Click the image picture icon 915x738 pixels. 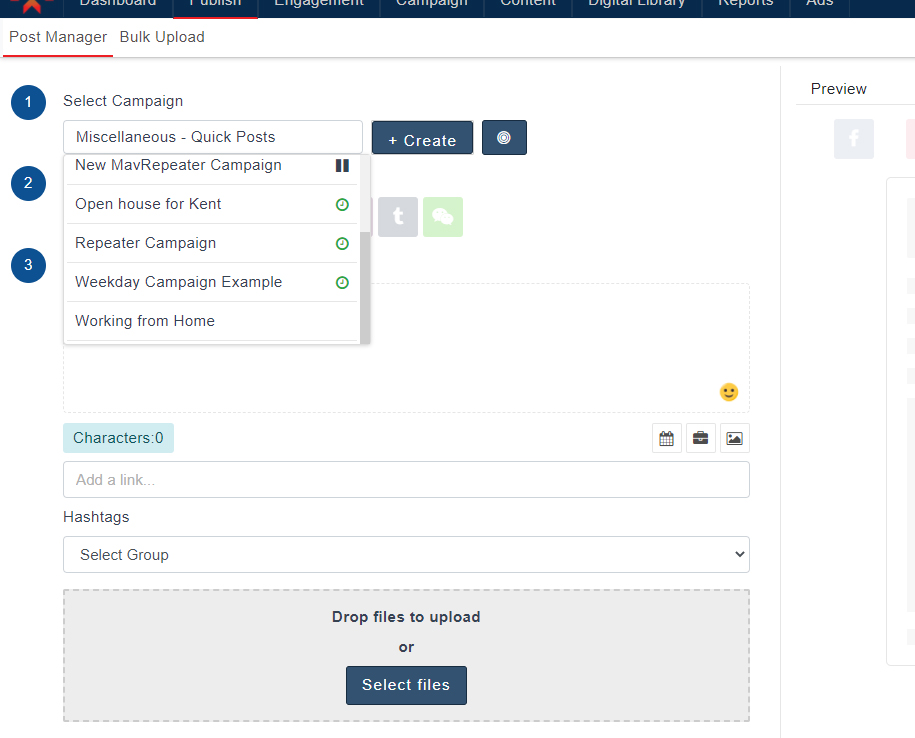coord(735,438)
